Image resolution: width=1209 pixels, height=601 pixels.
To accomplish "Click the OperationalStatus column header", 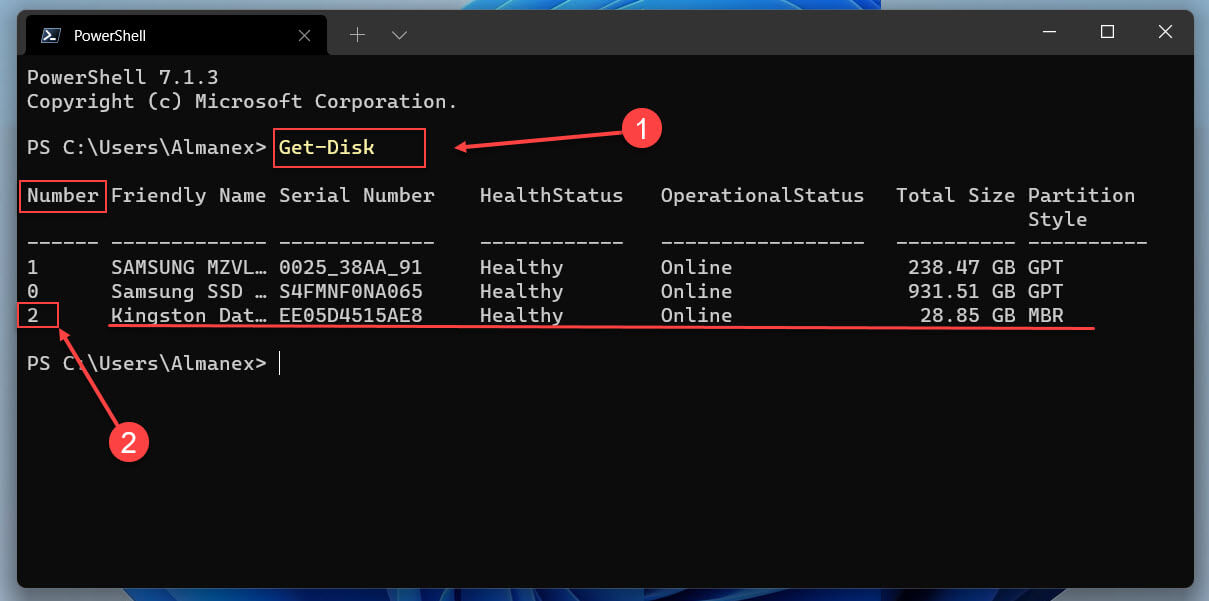I will pos(762,195).
